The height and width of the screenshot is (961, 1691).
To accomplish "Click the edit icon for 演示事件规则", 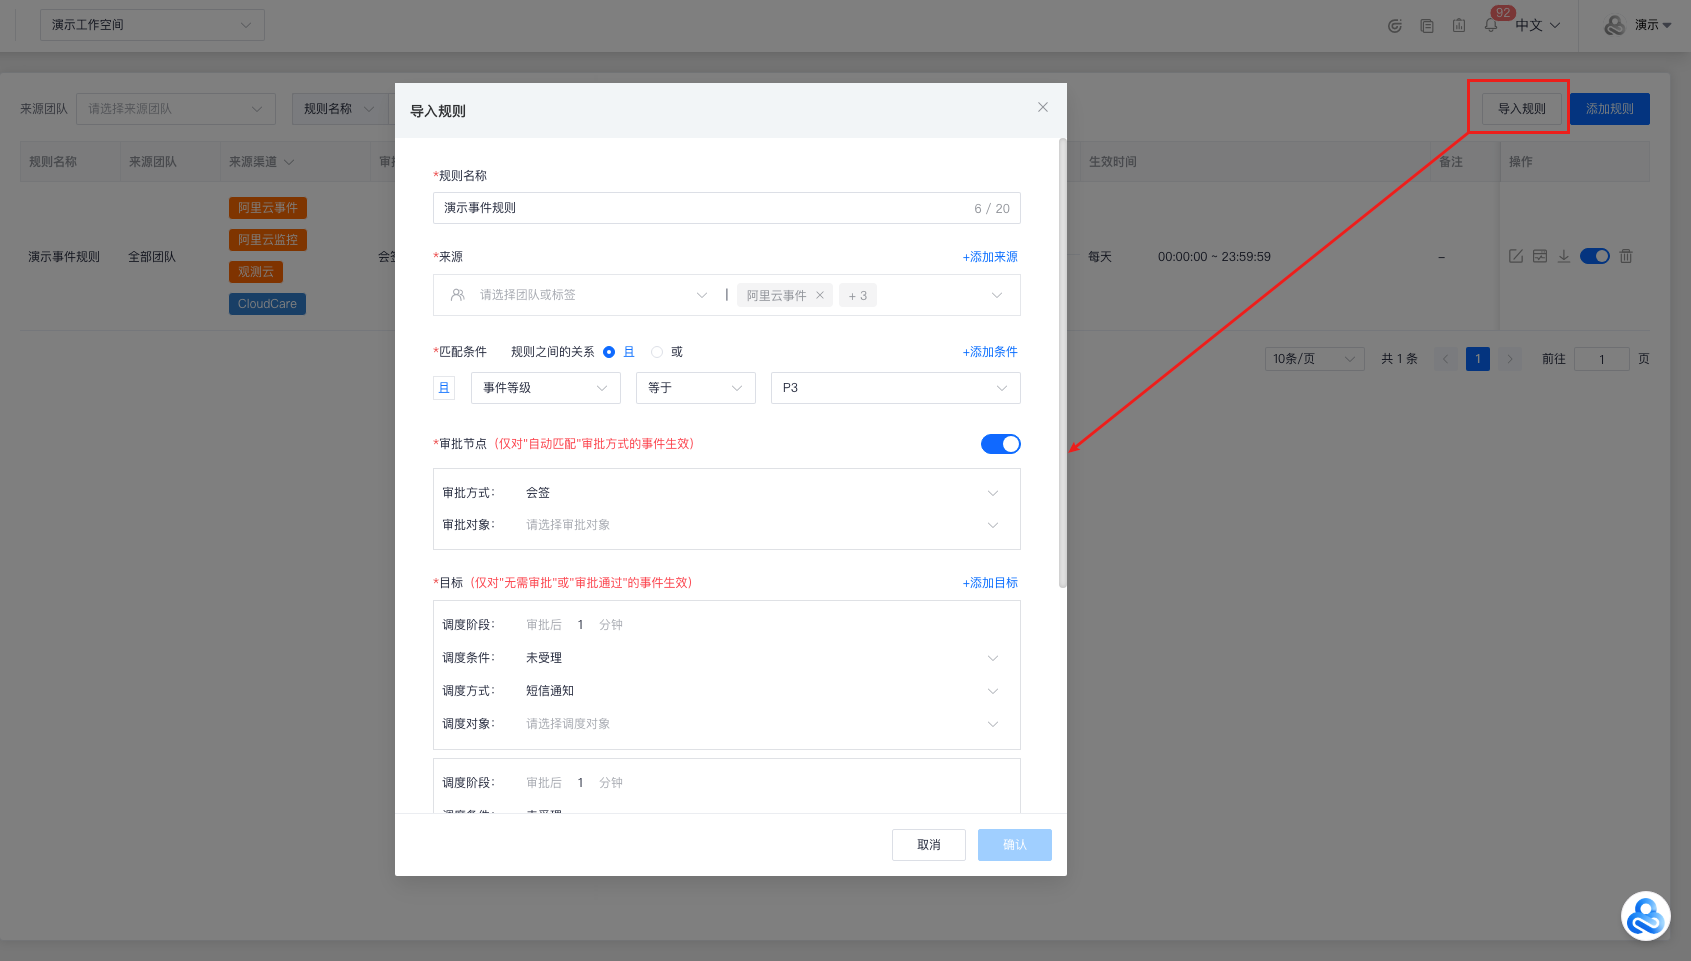I will point(1516,256).
